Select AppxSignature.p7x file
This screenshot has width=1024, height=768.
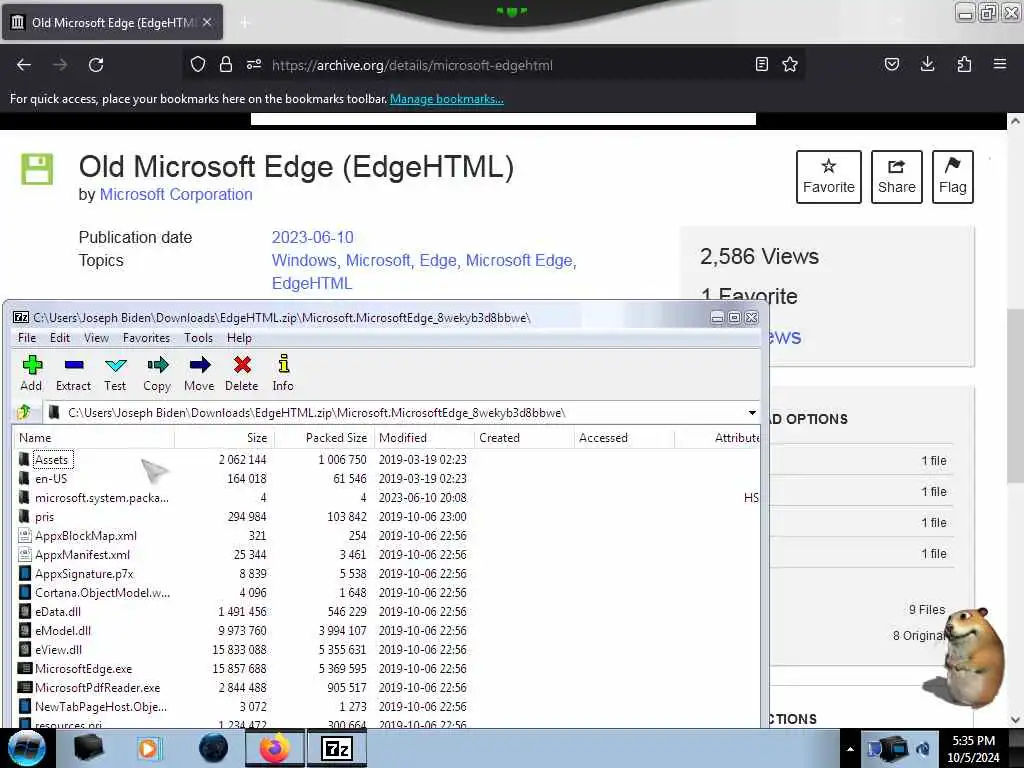pos(84,573)
